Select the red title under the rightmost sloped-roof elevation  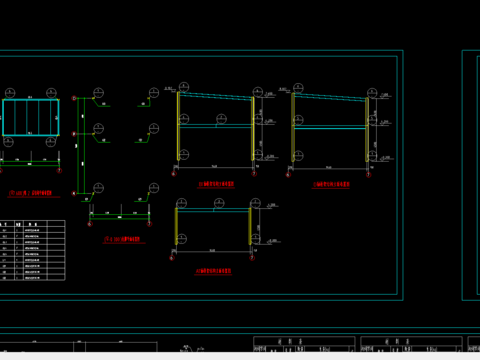click(331, 184)
